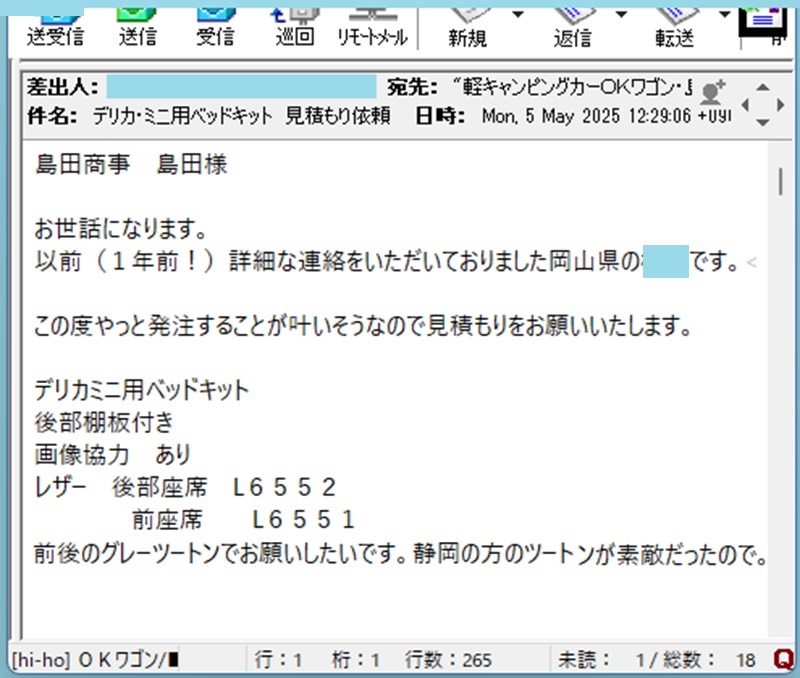800x678 pixels.
Task: Reply to this email using 返信
Action: click(573, 25)
